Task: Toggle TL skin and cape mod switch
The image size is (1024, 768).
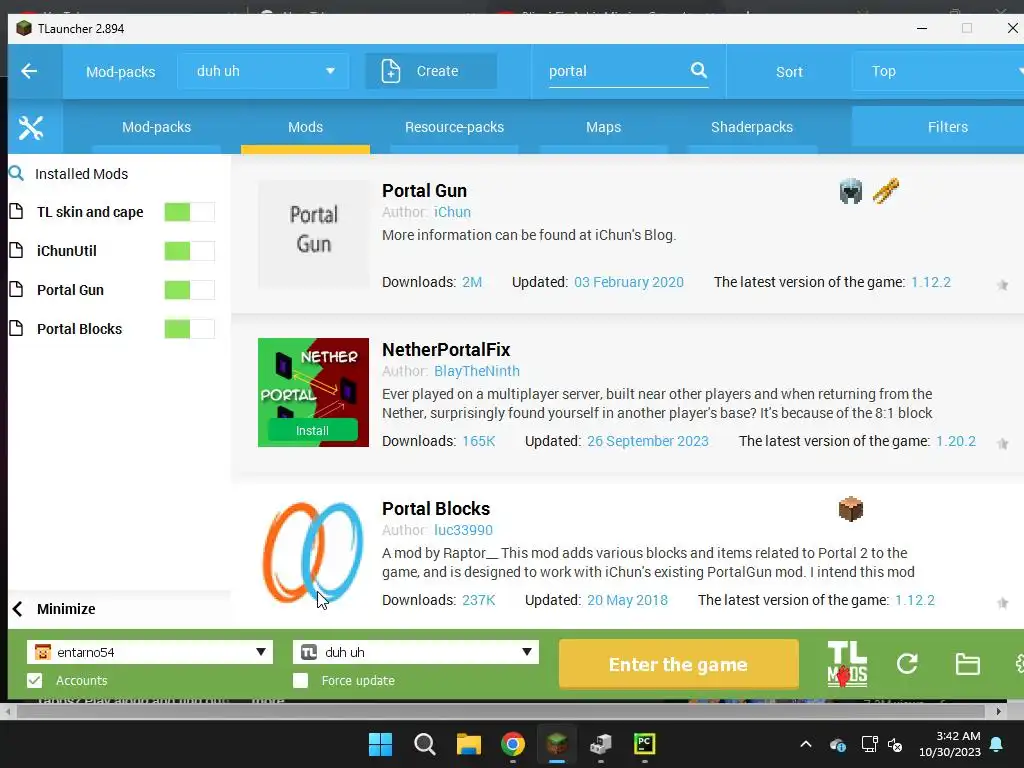Action: (189, 212)
